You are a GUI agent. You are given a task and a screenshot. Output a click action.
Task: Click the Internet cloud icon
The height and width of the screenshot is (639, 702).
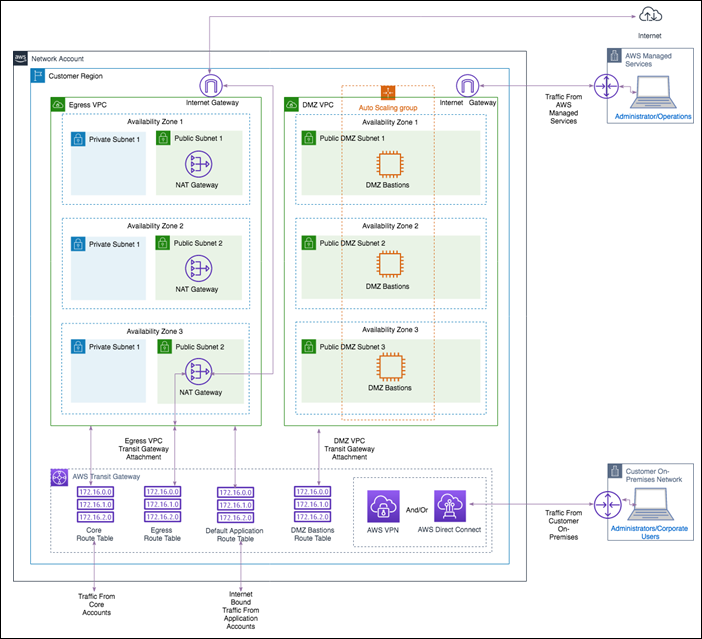click(649, 13)
